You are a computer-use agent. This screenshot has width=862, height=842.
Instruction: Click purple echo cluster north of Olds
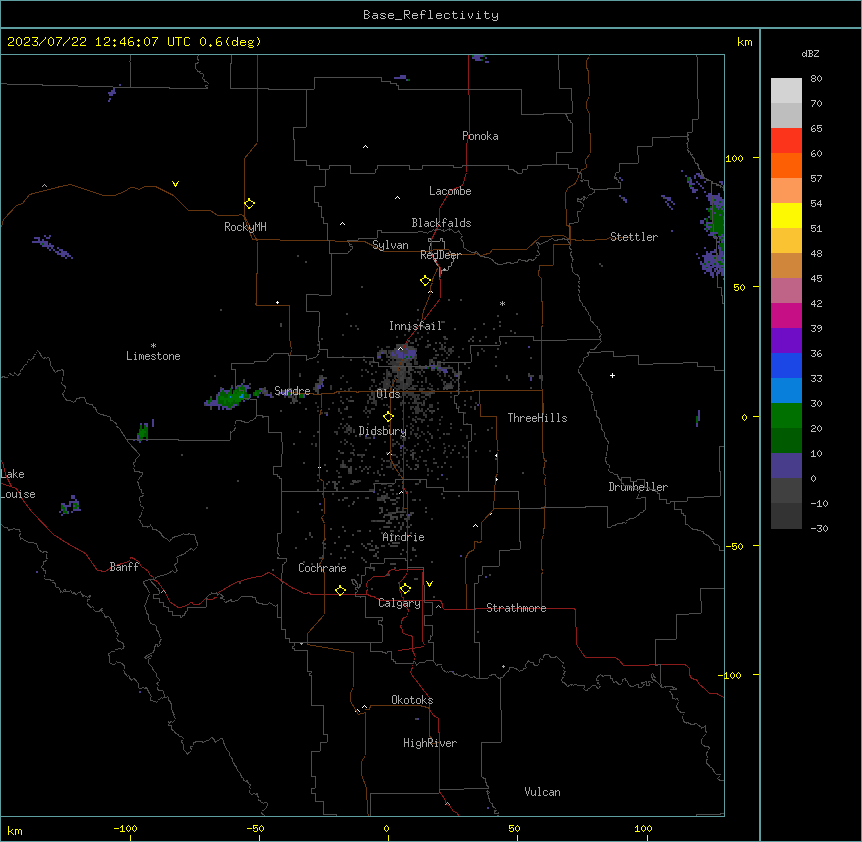click(402, 353)
